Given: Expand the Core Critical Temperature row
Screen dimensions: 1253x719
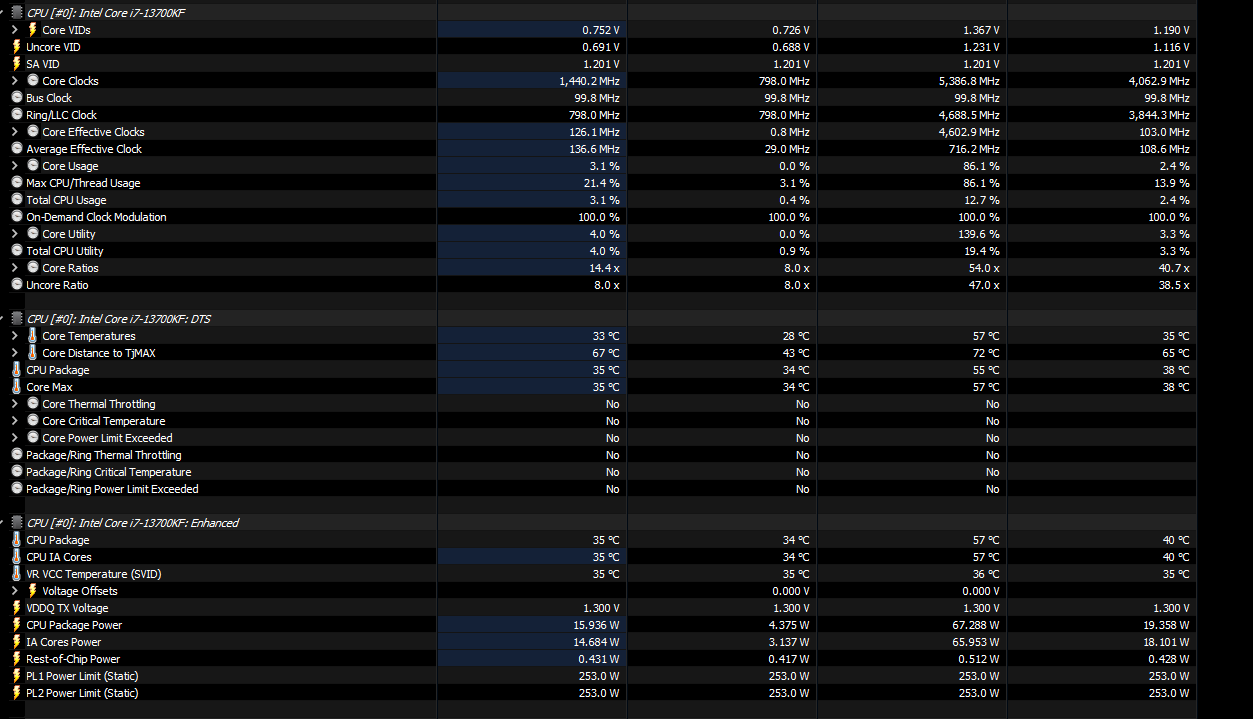Looking at the screenshot, I should tap(15, 421).
